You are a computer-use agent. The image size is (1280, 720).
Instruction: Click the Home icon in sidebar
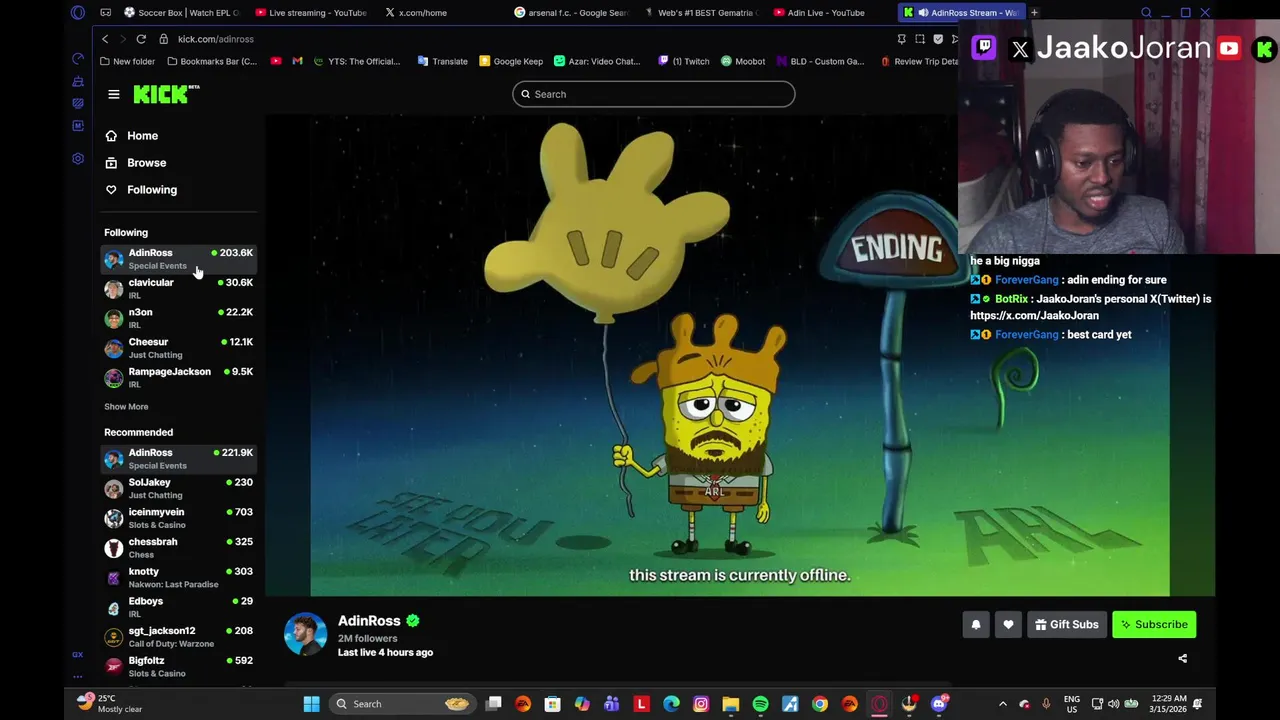tap(111, 136)
